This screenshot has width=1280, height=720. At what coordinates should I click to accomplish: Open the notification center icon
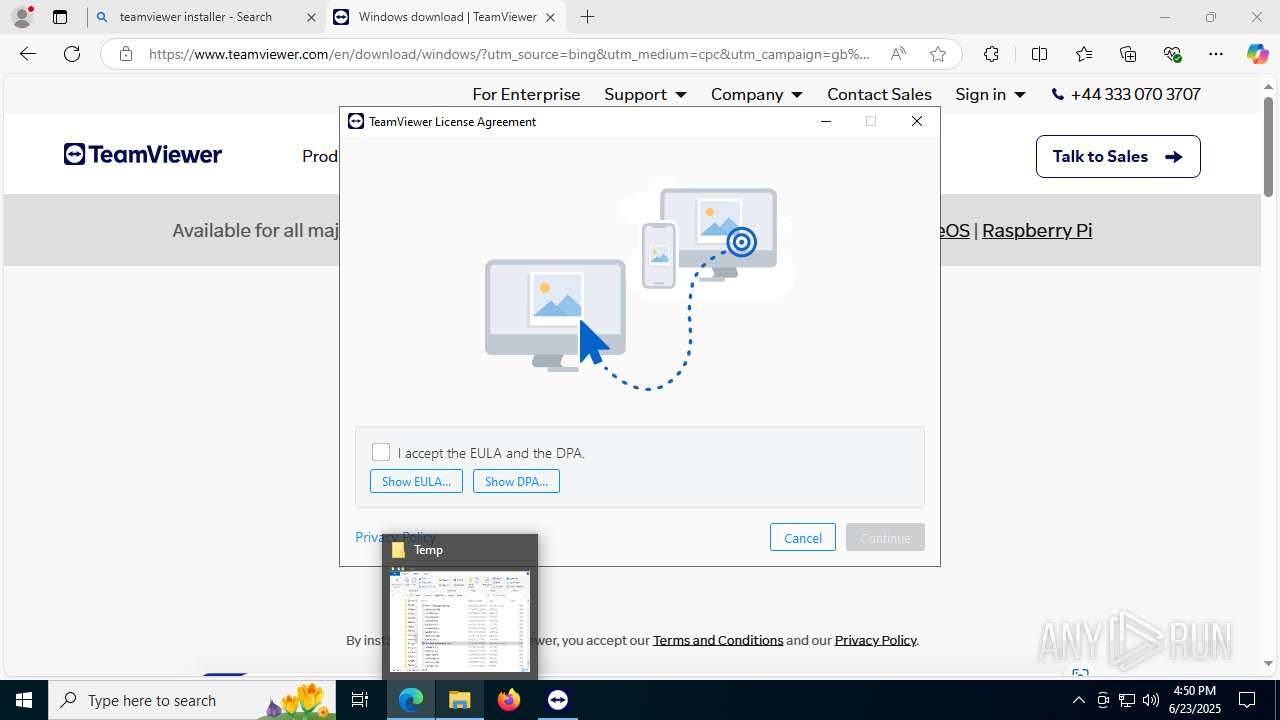click(1248, 700)
